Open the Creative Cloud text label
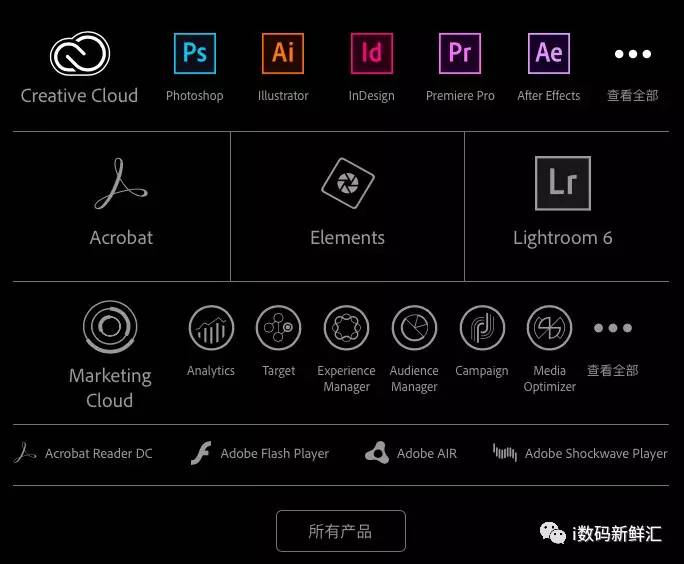This screenshot has width=684, height=564. coord(79,96)
